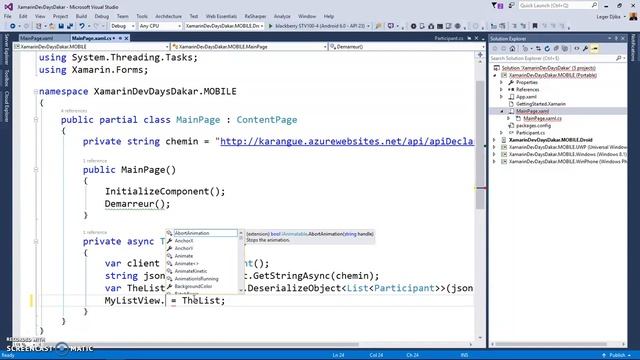This screenshot has width=640, height=360.
Task: Click the feedback icon beside Quick Launch
Action: 511,6
